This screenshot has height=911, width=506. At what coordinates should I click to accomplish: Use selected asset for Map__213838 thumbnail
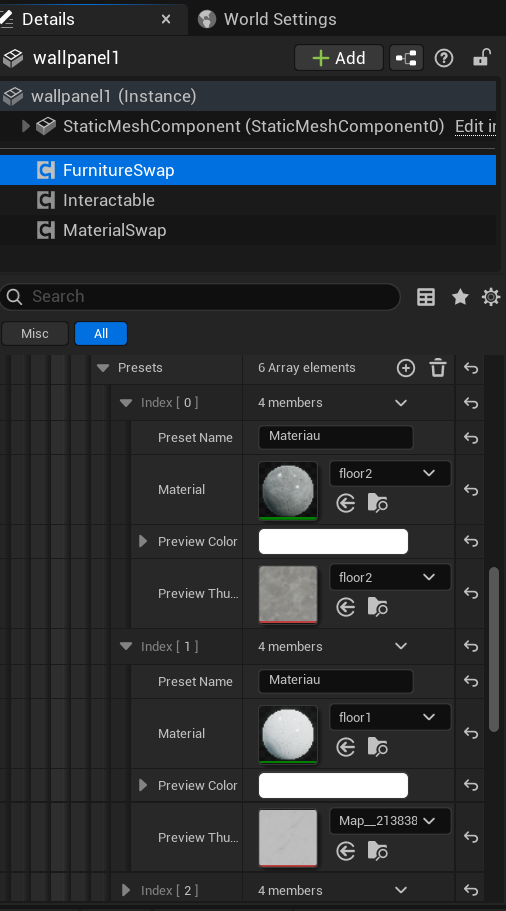click(x=346, y=852)
